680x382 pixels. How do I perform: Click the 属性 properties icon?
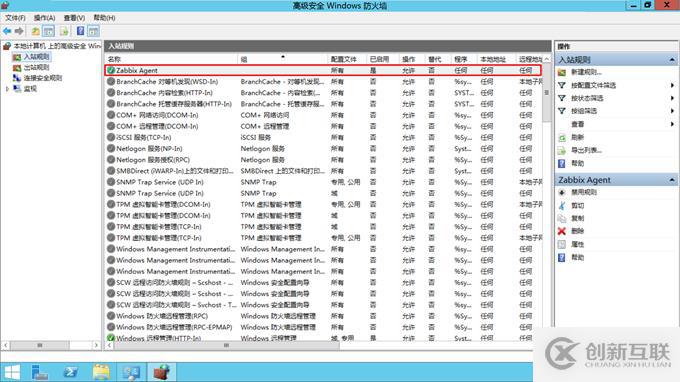[562, 245]
